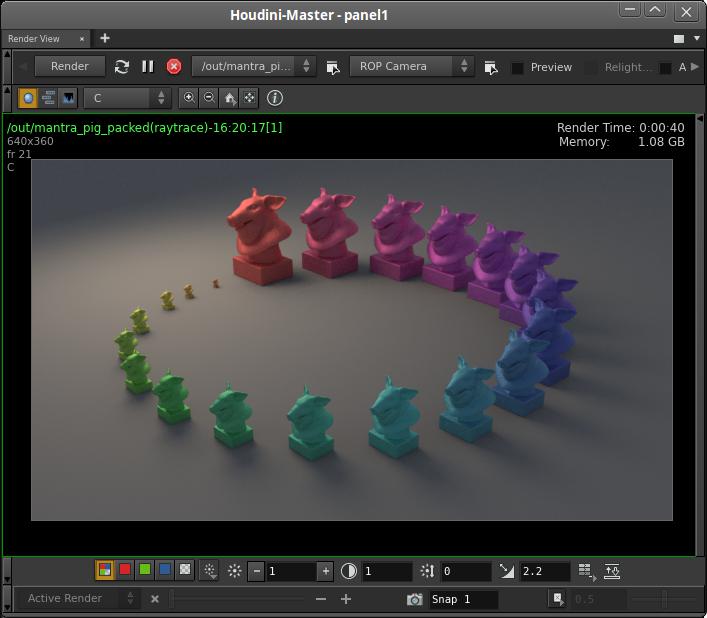Image resolution: width=707 pixels, height=618 pixels.
Task: Select the Render View tab
Action: point(35,39)
